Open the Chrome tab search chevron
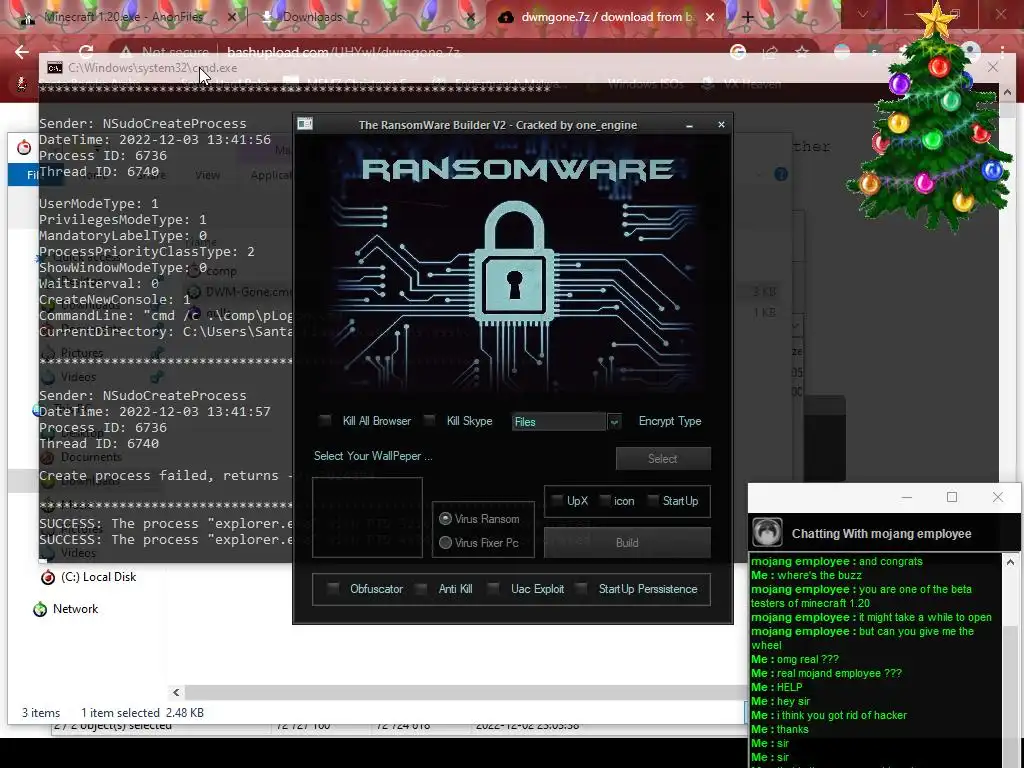 (863, 14)
